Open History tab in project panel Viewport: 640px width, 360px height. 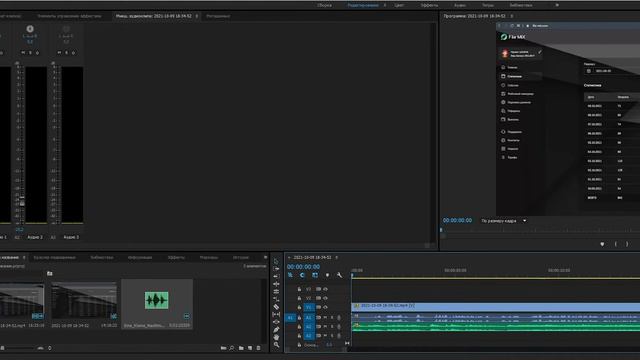pos(240,258)
